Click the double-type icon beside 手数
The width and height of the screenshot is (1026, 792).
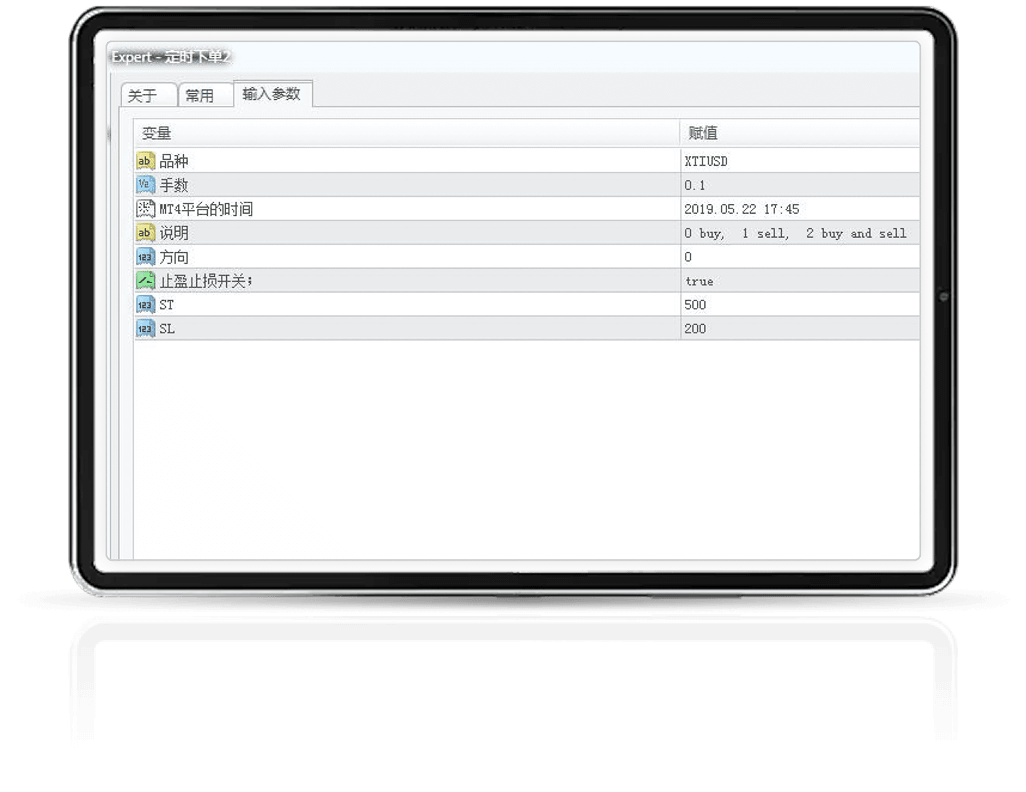click(x=145, y=185)
